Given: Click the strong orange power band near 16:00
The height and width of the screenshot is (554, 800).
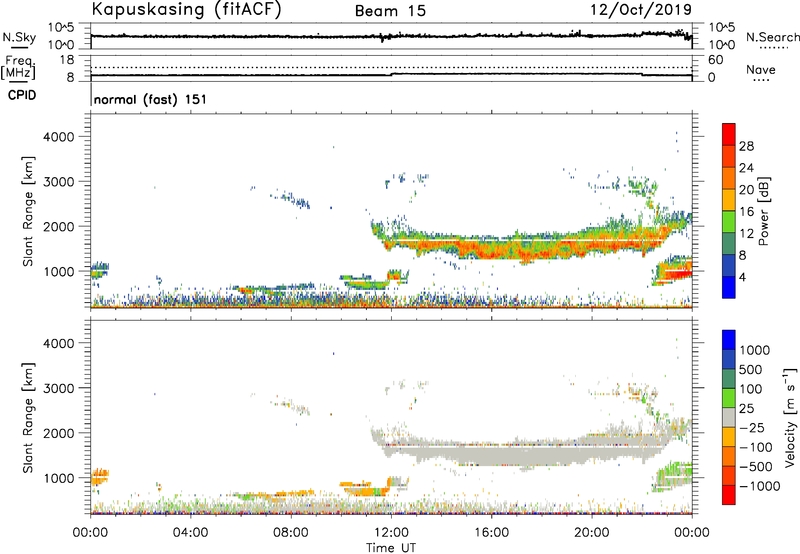Looking at the screenshot, I should (491, 250).
